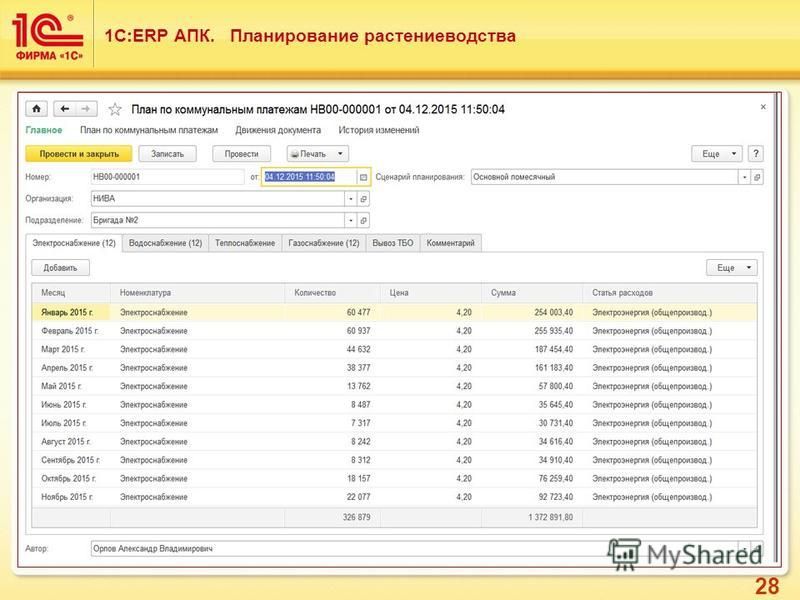Add document to favorites with star

(x=115, y=109)
